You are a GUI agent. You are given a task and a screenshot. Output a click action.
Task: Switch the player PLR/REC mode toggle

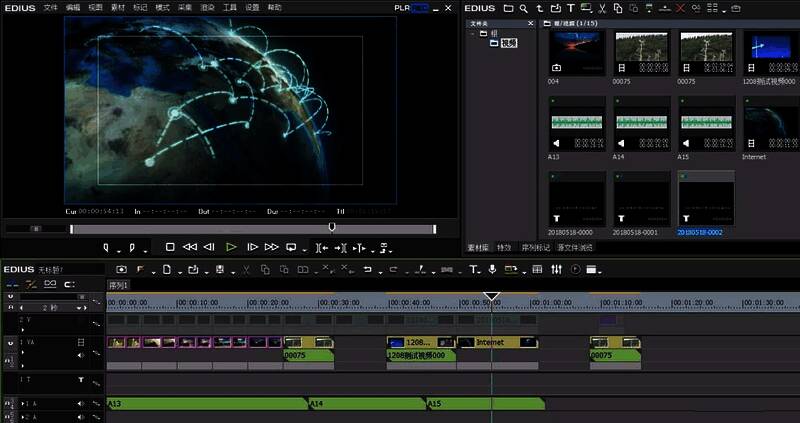[x=411, y=7]
